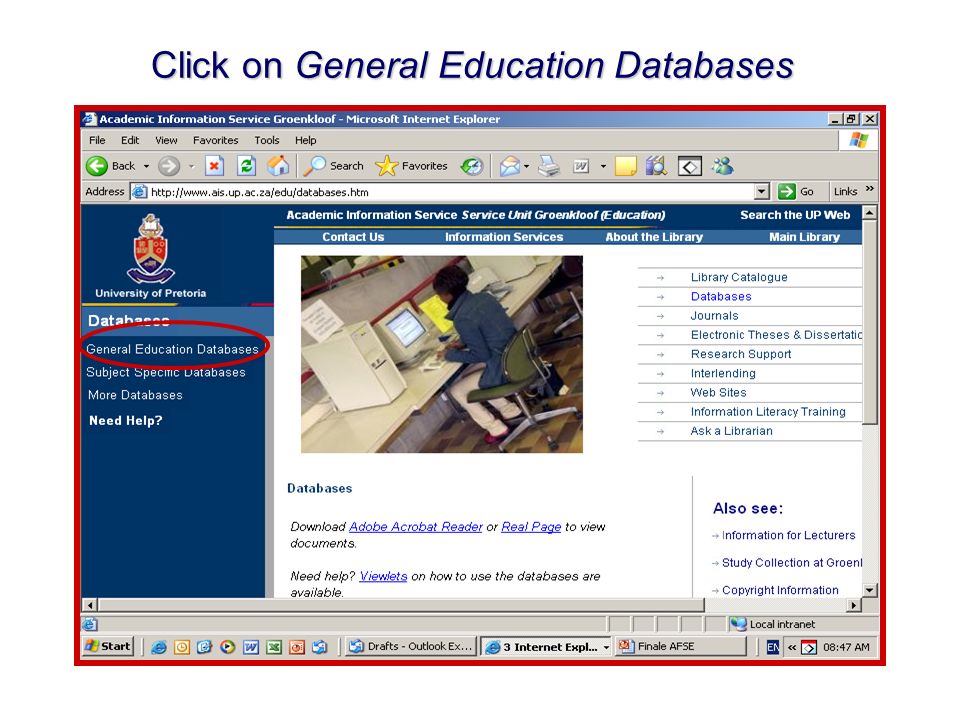Expand the Address bar dropdown arrow
This screenshot has height=720, width=960.
click(x=761, y=192)
